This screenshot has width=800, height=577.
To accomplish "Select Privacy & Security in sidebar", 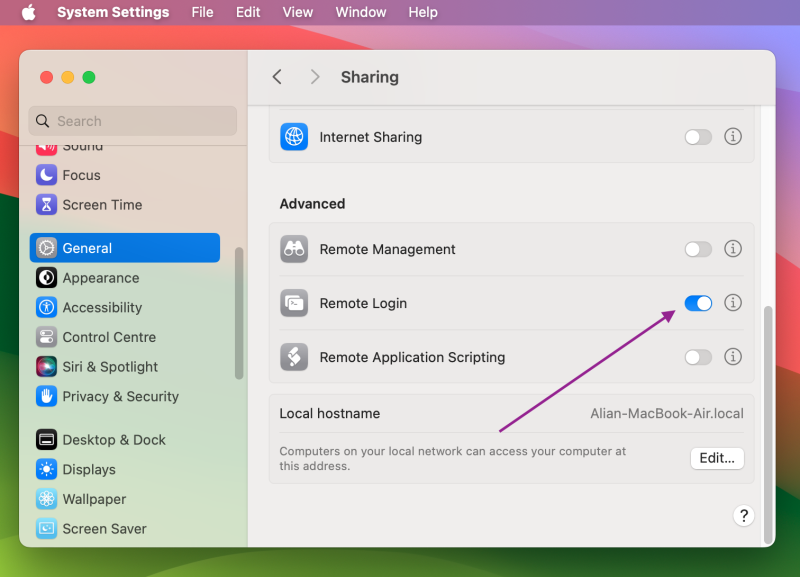I will tap(125, 396).
